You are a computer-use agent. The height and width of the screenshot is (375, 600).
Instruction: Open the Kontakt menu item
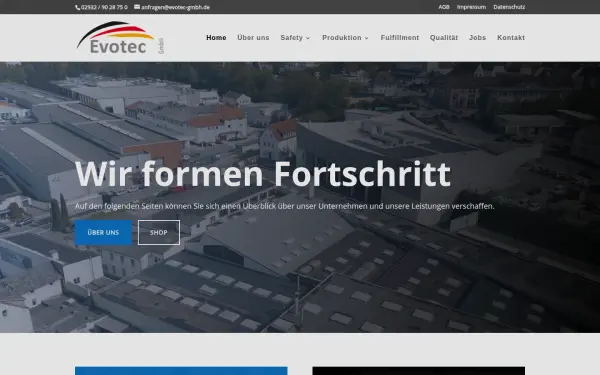click(511, 38)
